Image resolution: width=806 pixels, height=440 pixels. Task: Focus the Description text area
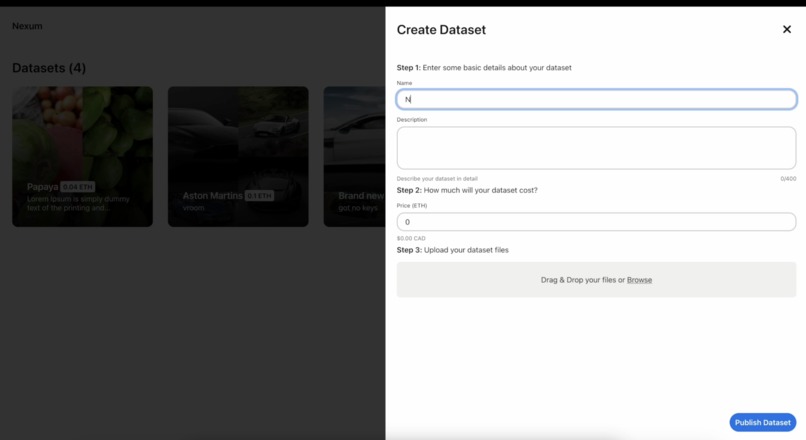(596, 148)
